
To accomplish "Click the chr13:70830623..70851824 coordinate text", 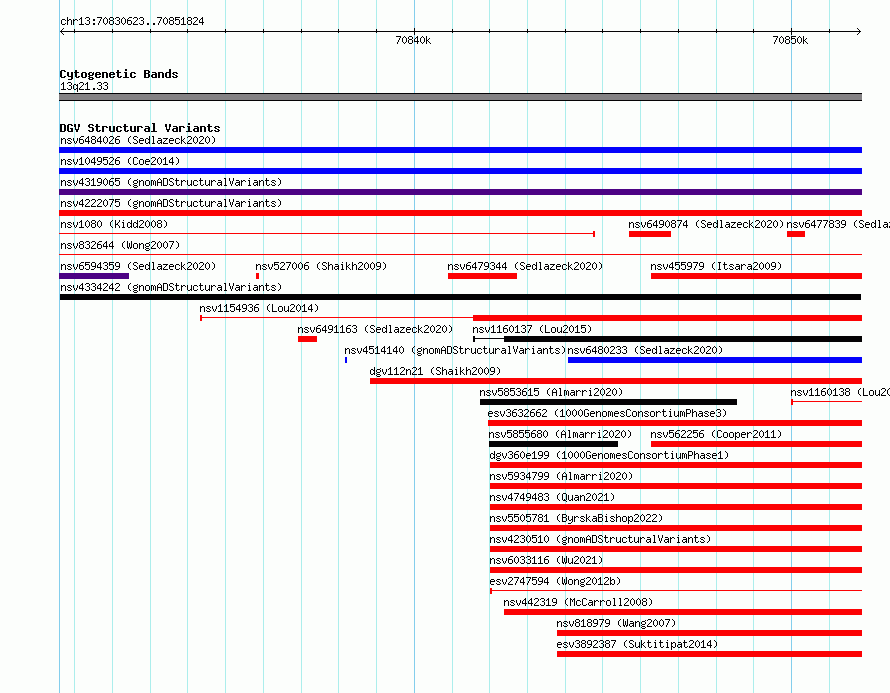I will click(x=132, y=21).
